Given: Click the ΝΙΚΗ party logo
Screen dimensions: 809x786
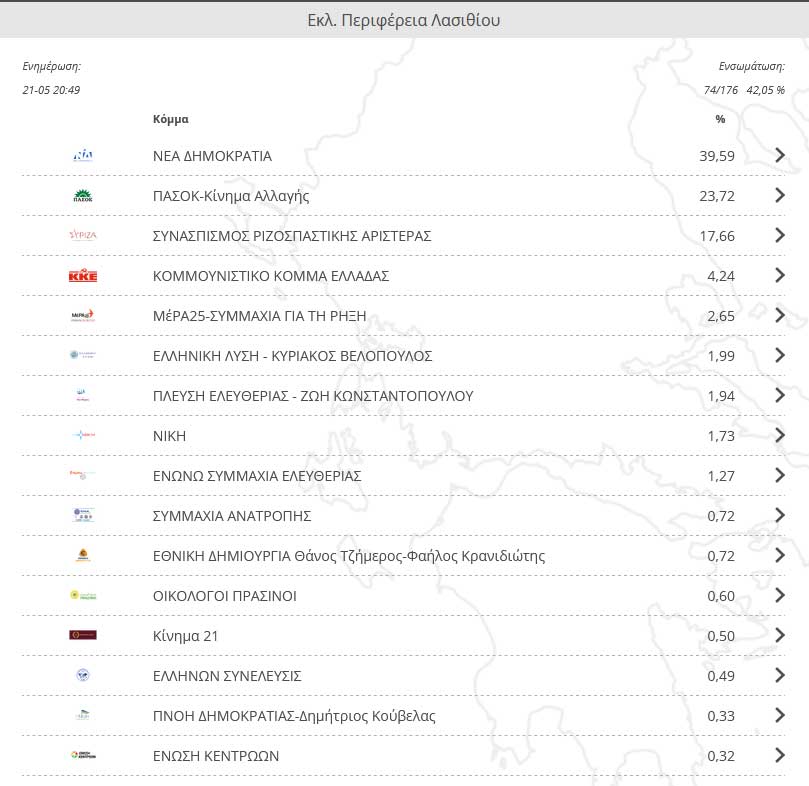Looking at the screenshot, I should (x=83, y=435).
